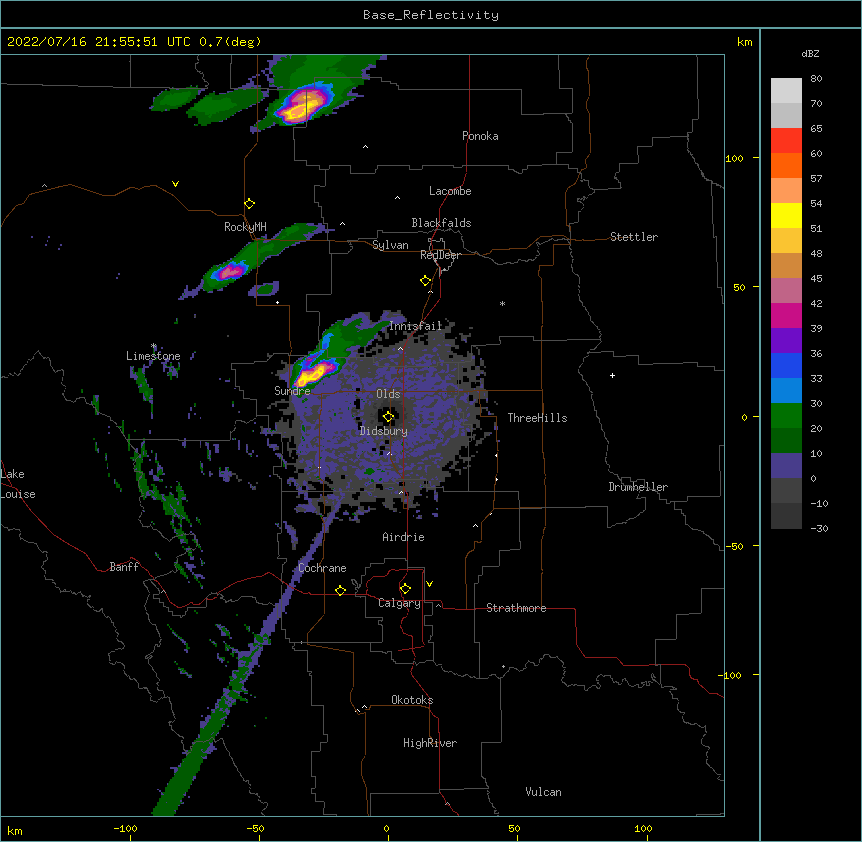Click the HighRiver town label
This screenshot has height=842, width=862.
tap(430, 743)
